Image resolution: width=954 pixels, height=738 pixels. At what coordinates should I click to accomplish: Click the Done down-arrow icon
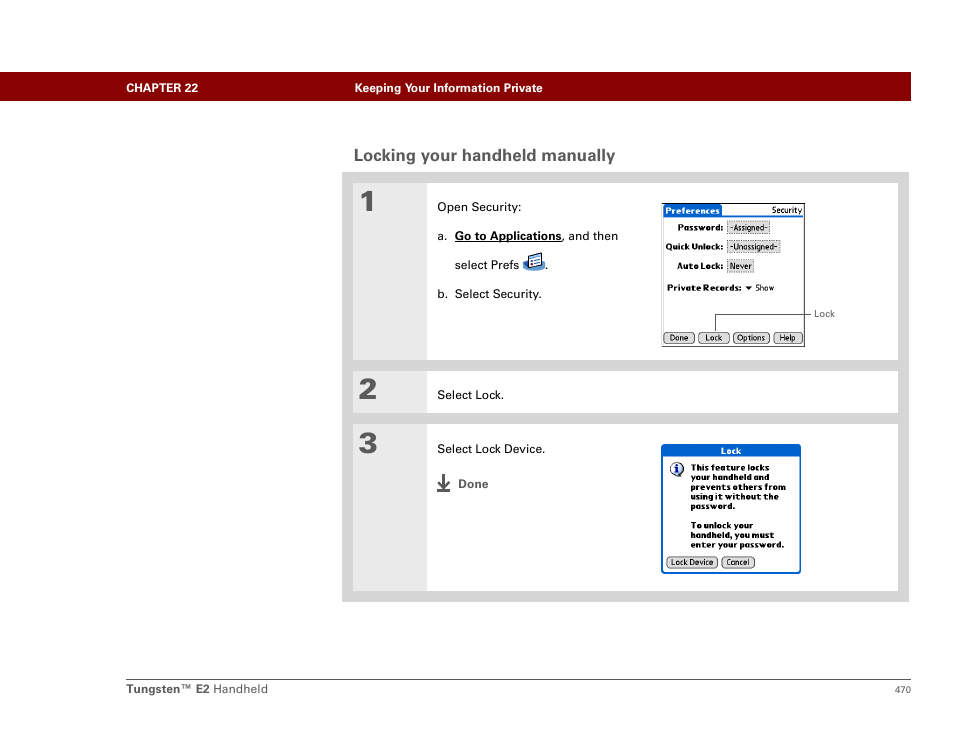click(x=444, y=484)
